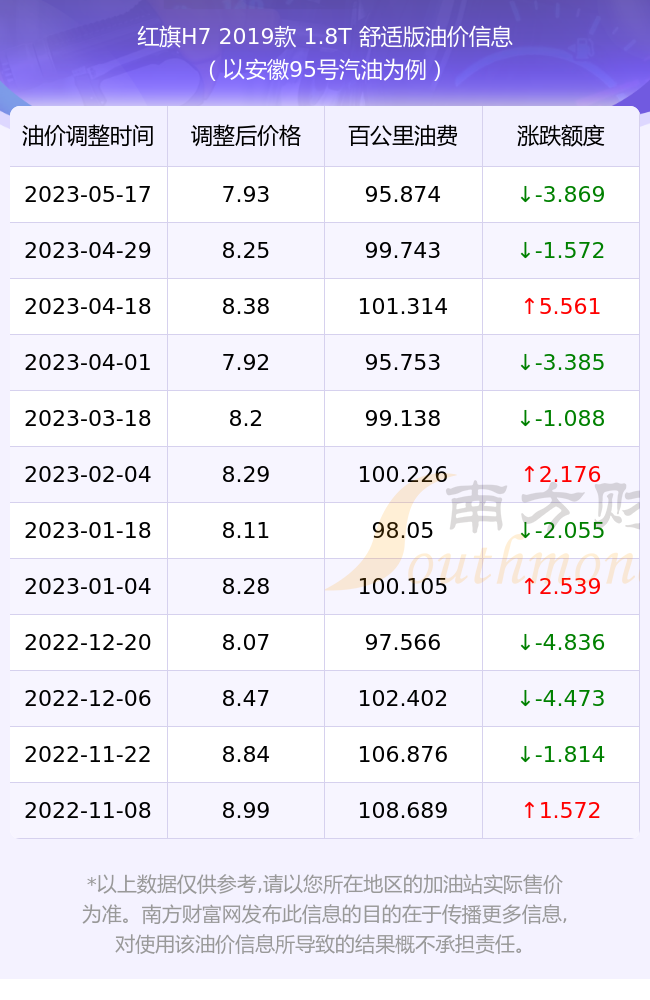Viewport: 650px width, 1000px height.
Task: Click the green down value -1.814
Action: click(561, 754)
